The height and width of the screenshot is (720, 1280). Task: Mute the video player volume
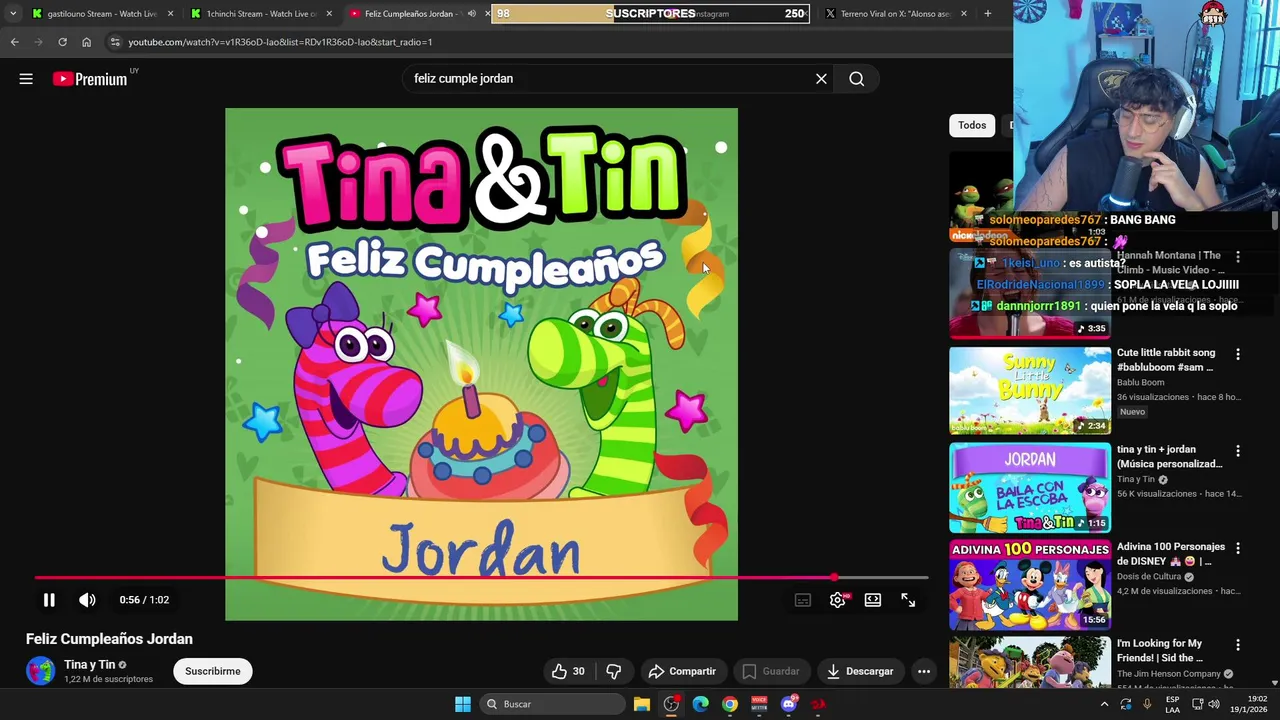(87, 600)
